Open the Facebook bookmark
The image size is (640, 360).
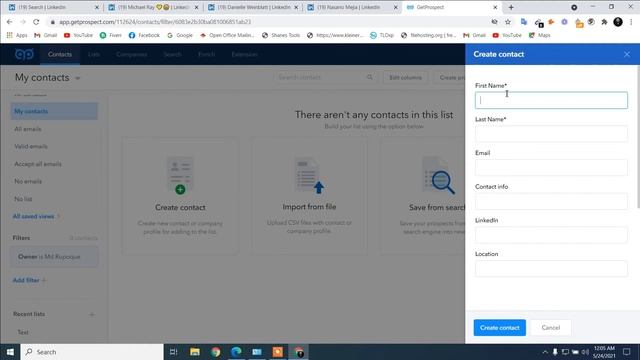[144, 35]
